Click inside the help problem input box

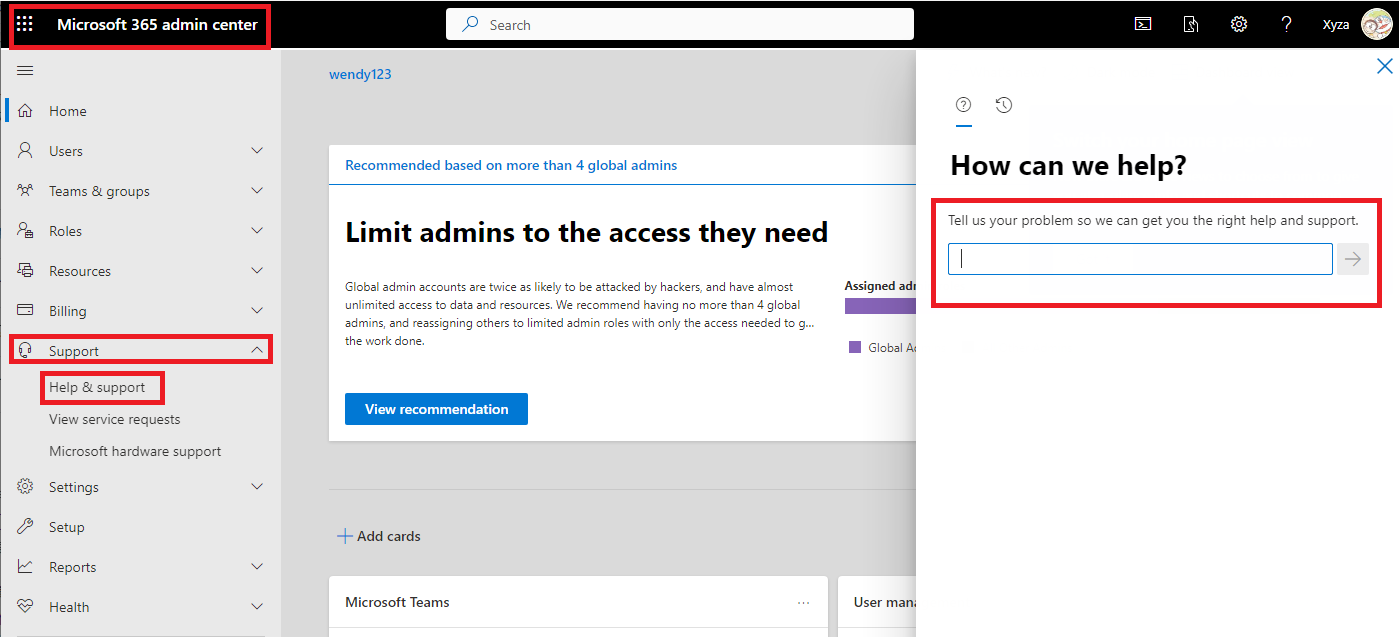1139,258
